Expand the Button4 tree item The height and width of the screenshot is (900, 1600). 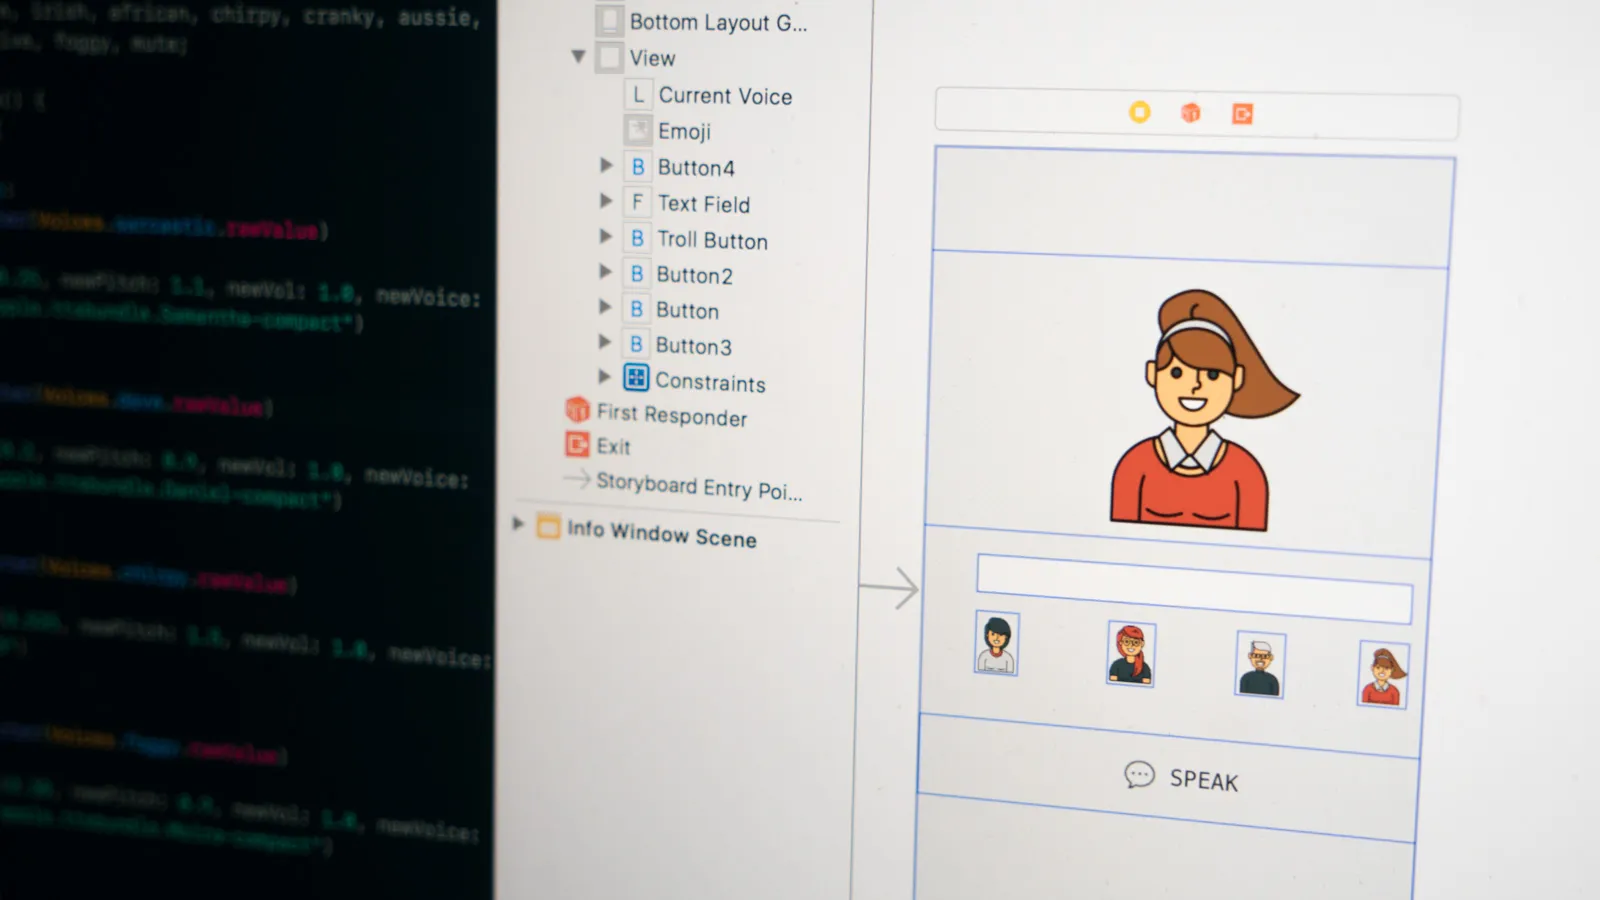coord(606,165)
